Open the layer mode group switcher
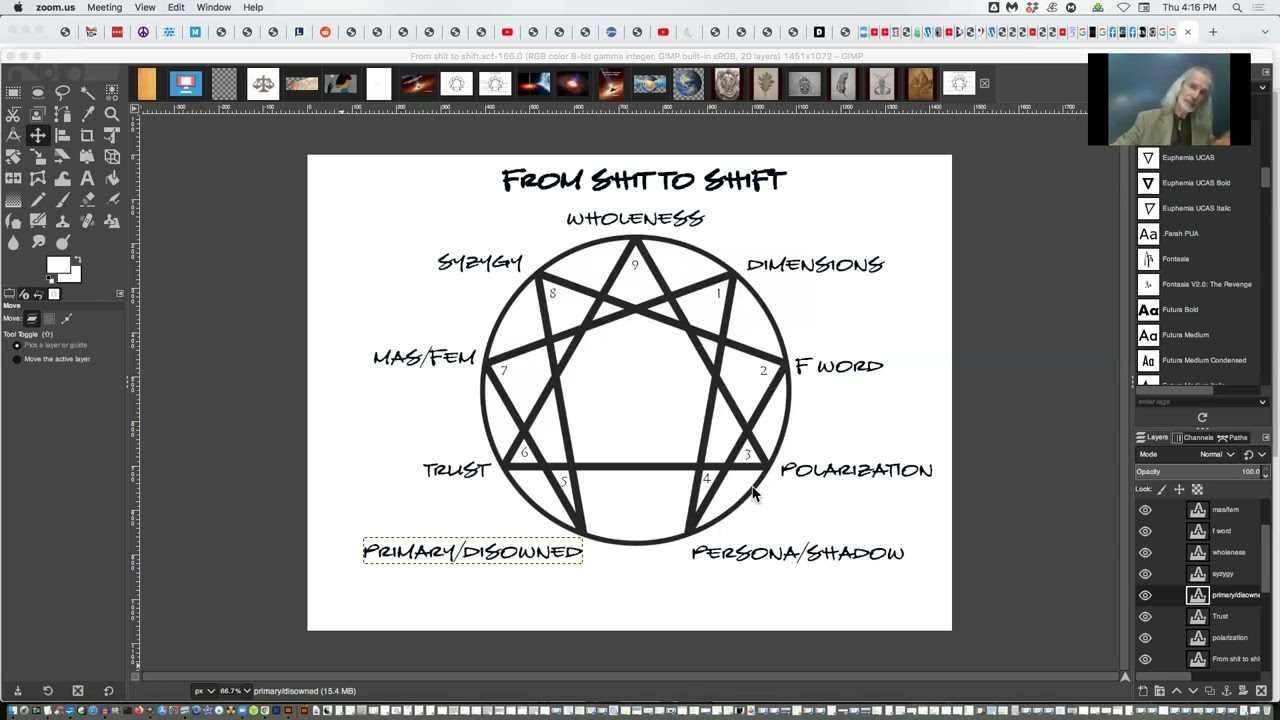 pos(1255,454)
